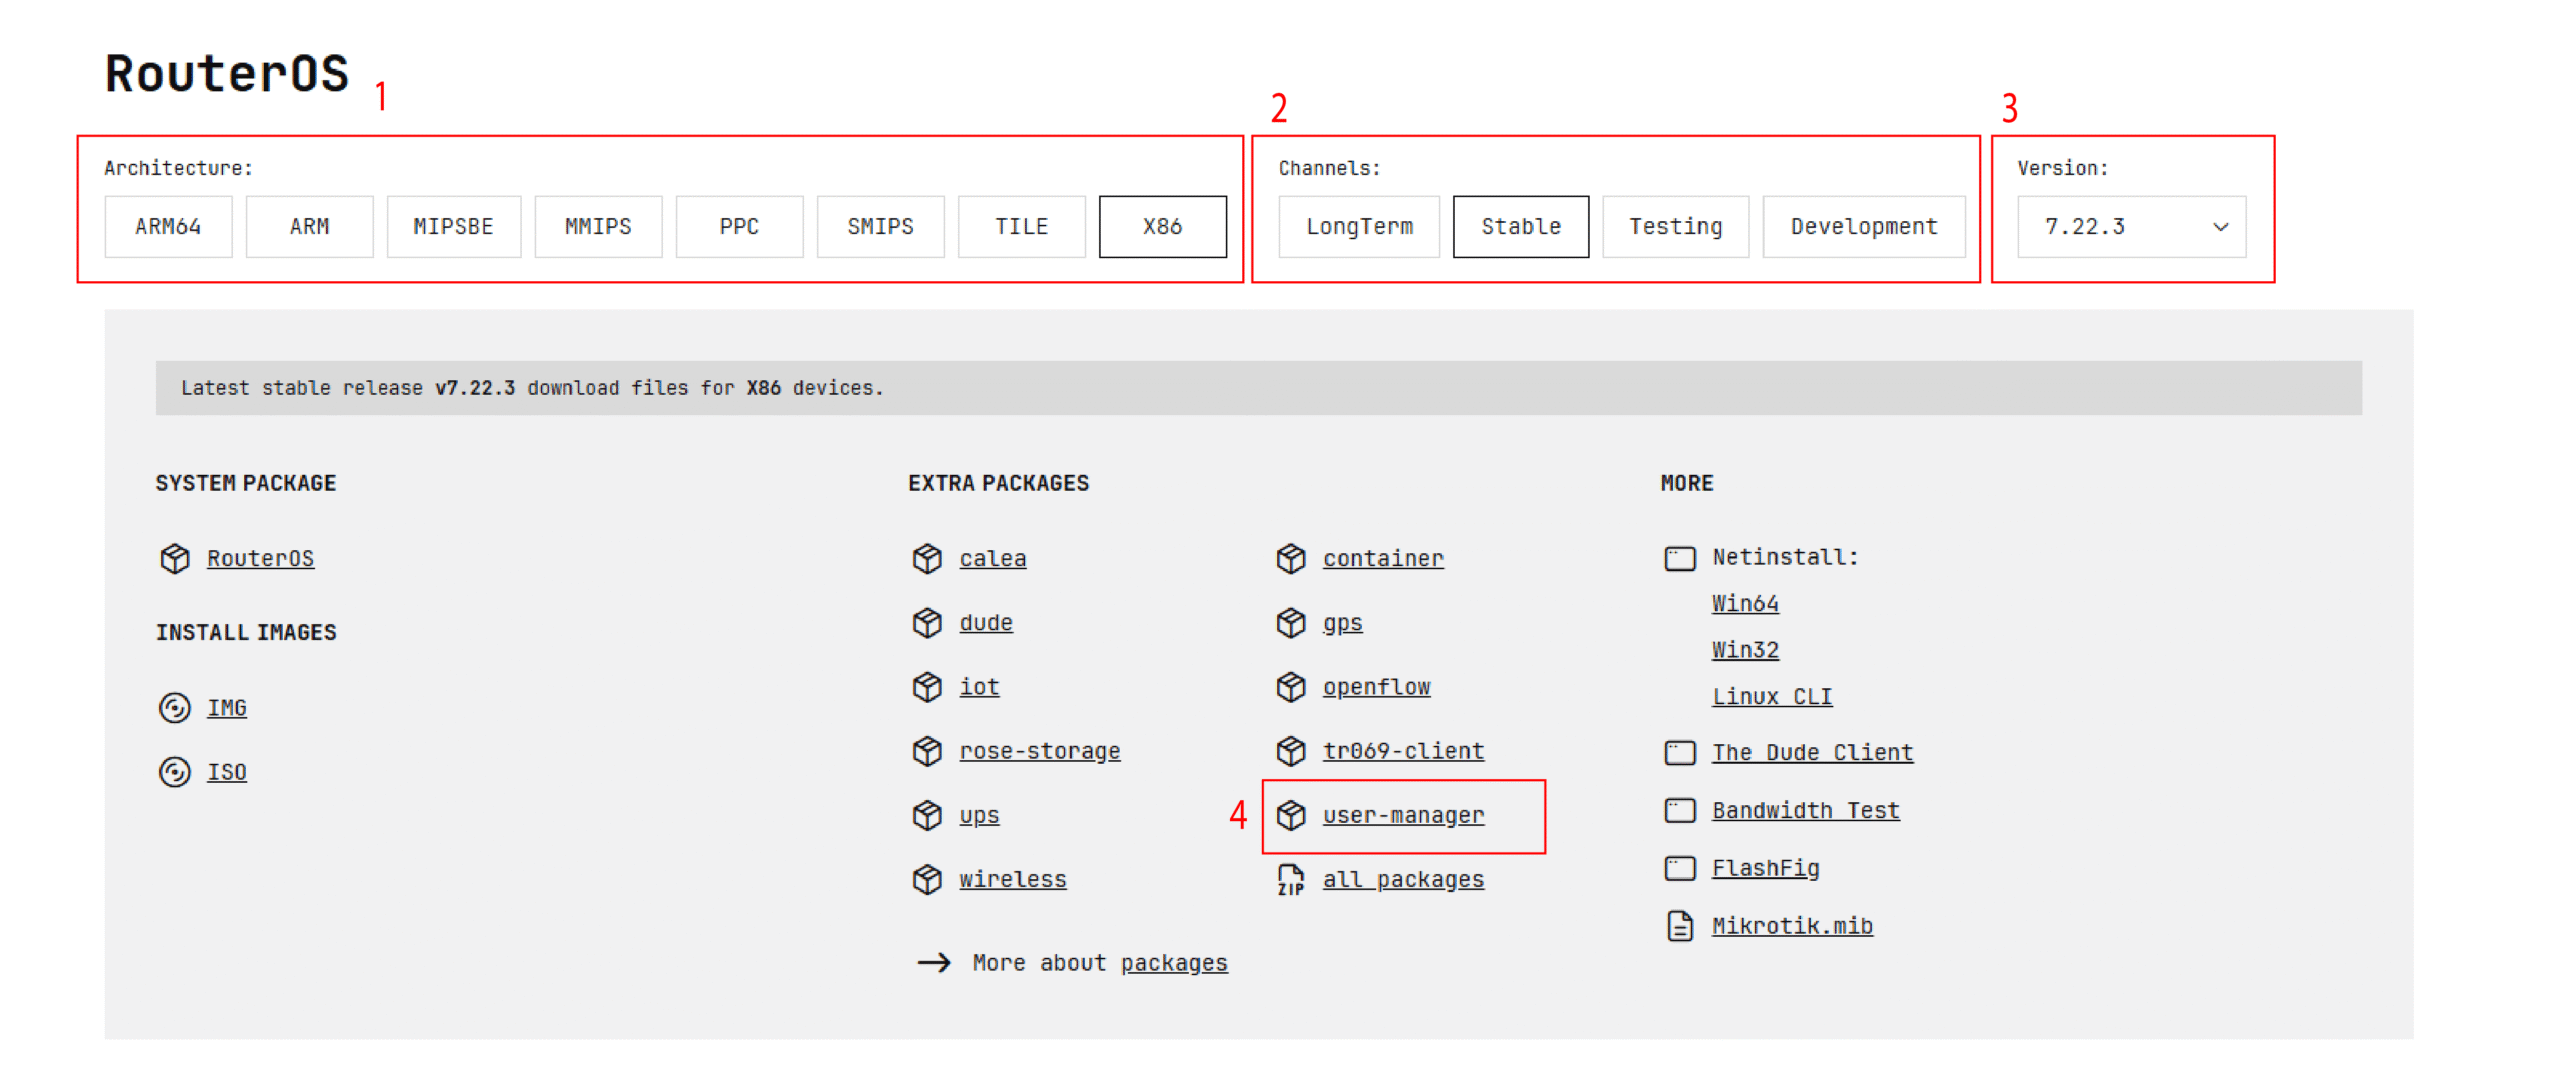Download Netinstall Win64
This screenshot has width=2560, height=1083.
1745,603
